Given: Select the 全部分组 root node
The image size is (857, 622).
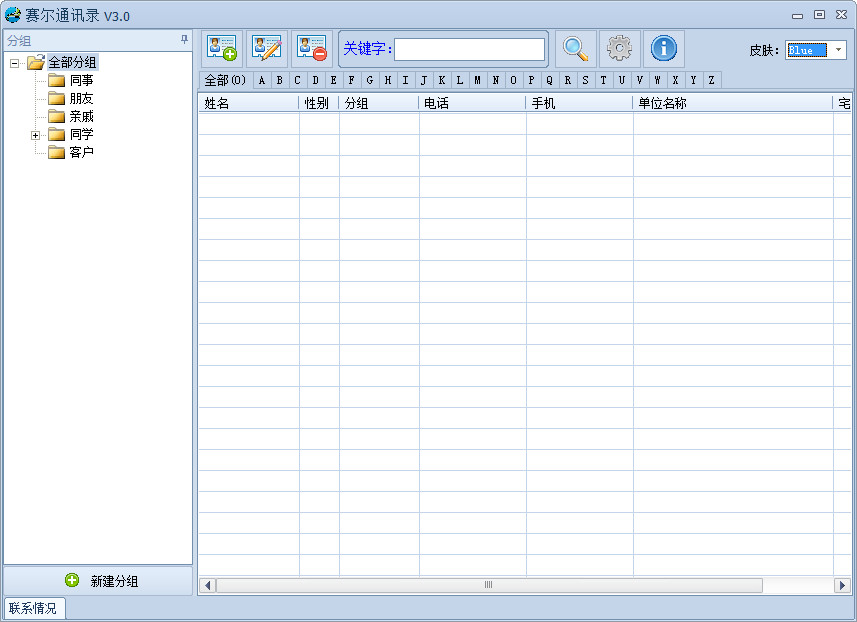Looking at the screenshot, I should pyautogui.click(x=72, y=62).
